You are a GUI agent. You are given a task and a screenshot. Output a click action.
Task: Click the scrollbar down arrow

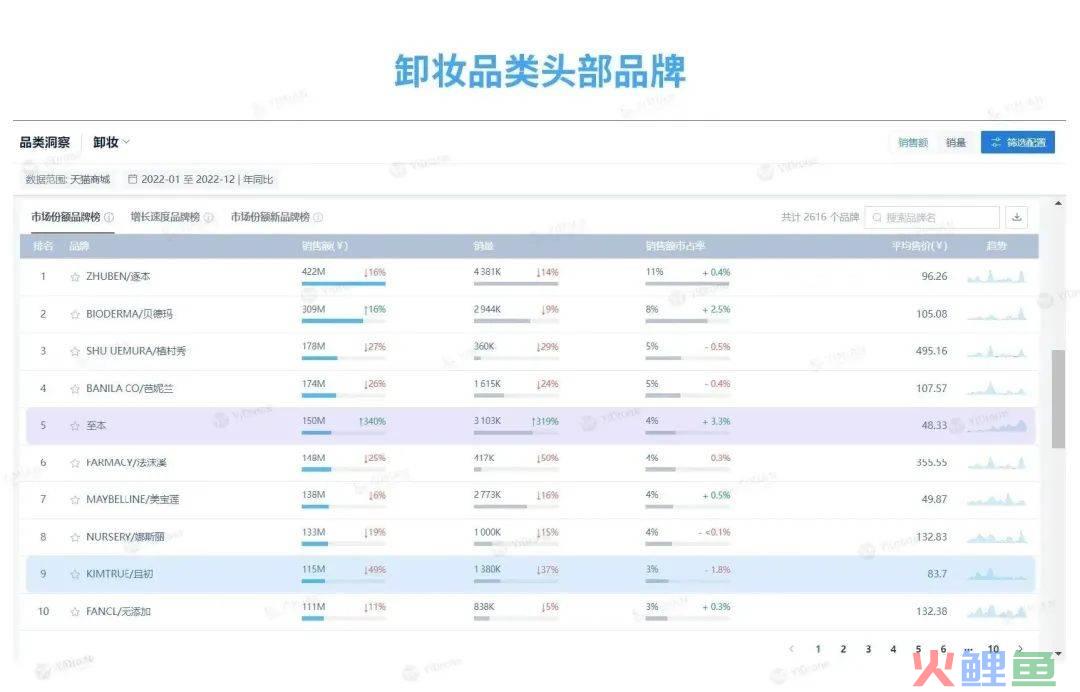pos(1058,653)
